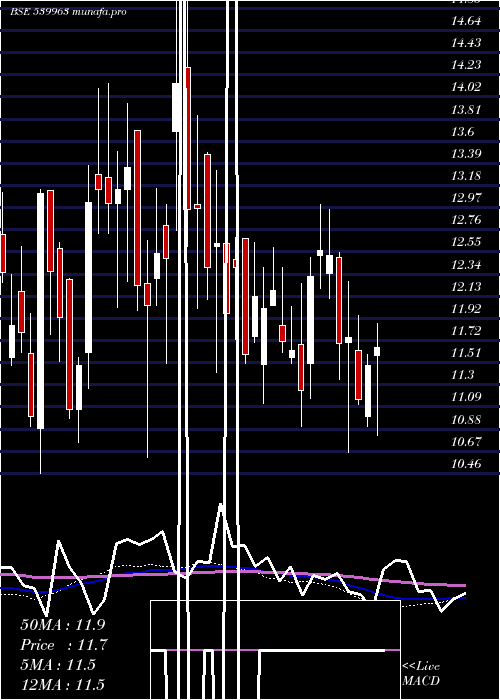Click the 14.23 price axis label

[x=467, y=65]
